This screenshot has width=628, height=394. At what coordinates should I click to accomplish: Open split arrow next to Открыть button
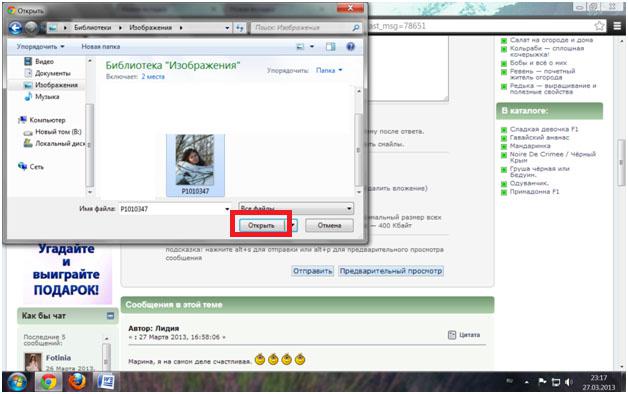[x=293, y=225]
